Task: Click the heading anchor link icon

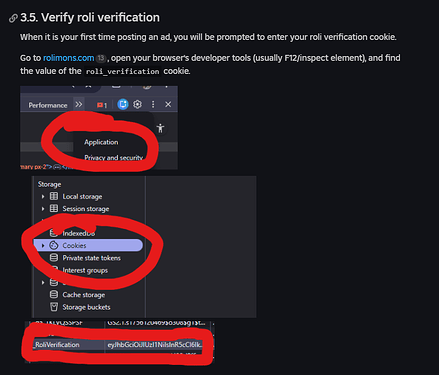Action: 13,18
